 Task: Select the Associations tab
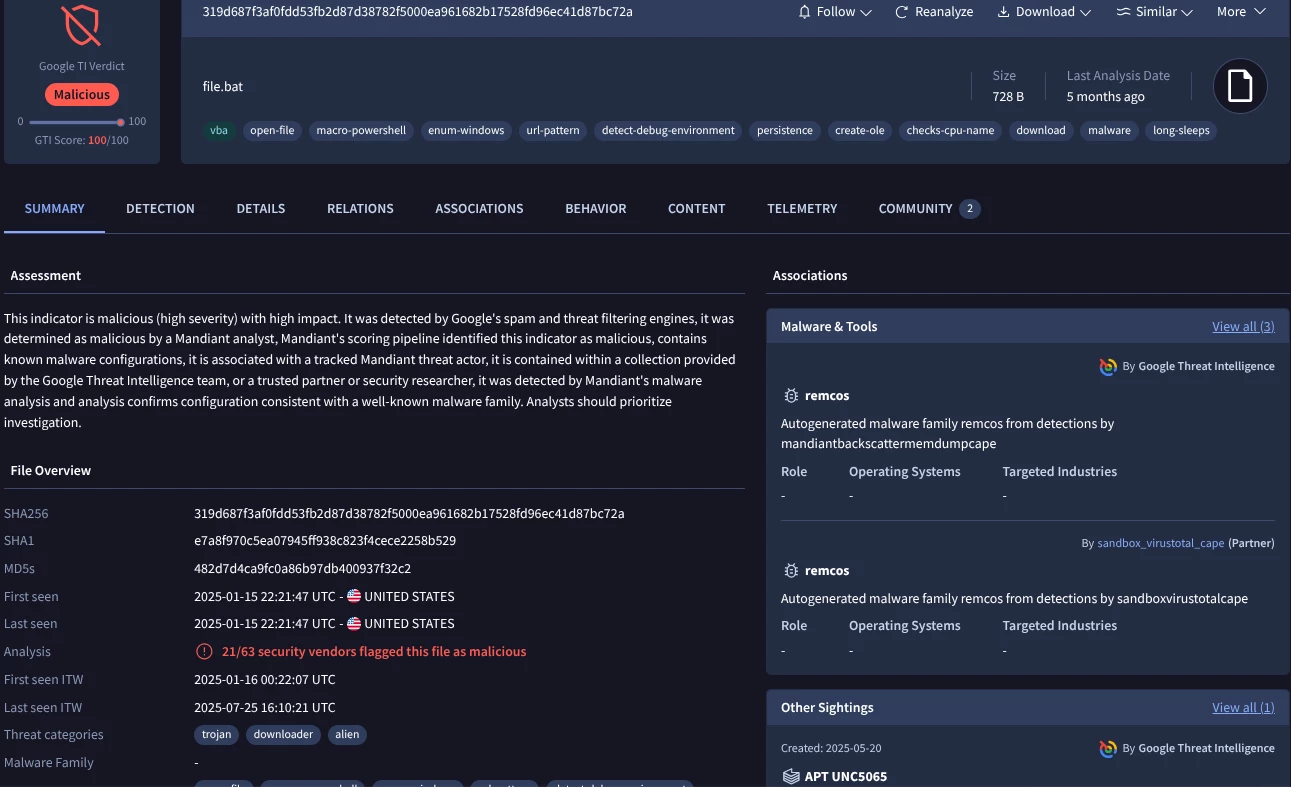(479, 209)
